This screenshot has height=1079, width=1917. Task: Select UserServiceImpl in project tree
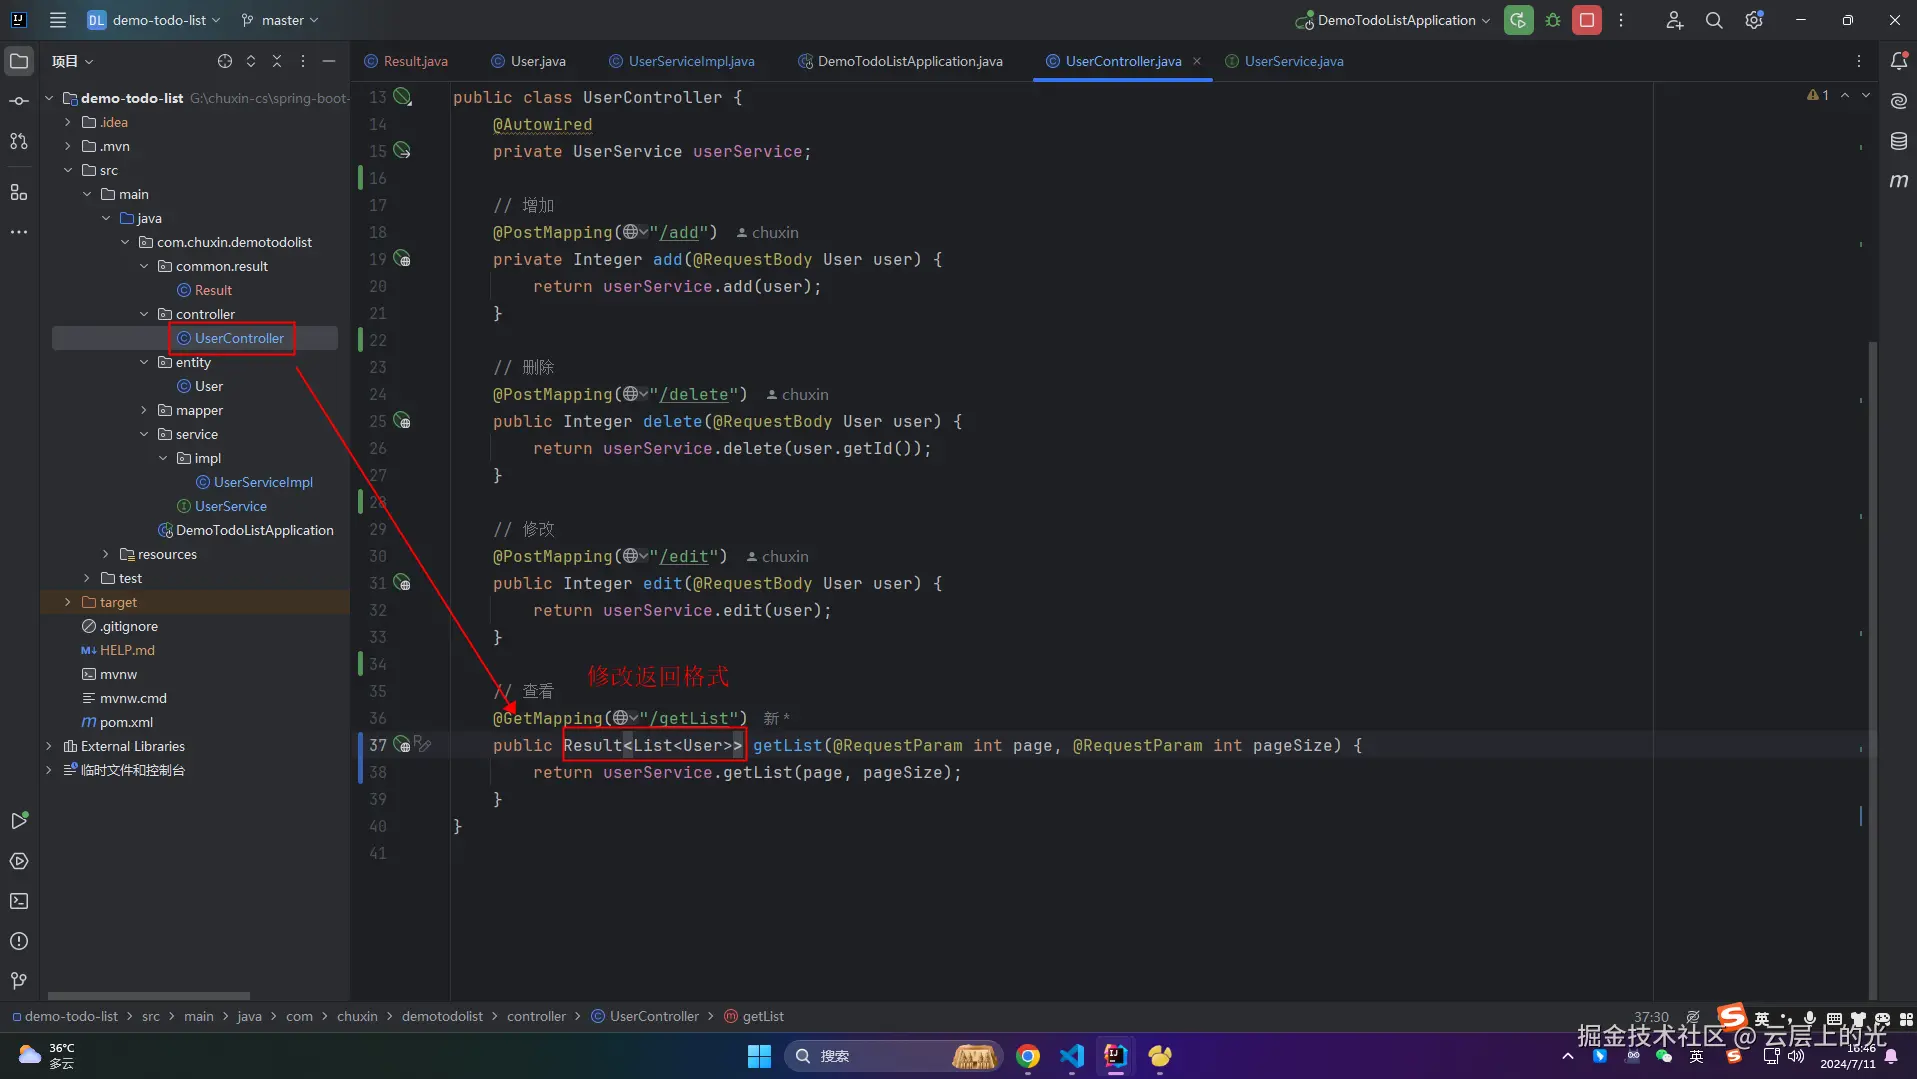click(254, 482)
